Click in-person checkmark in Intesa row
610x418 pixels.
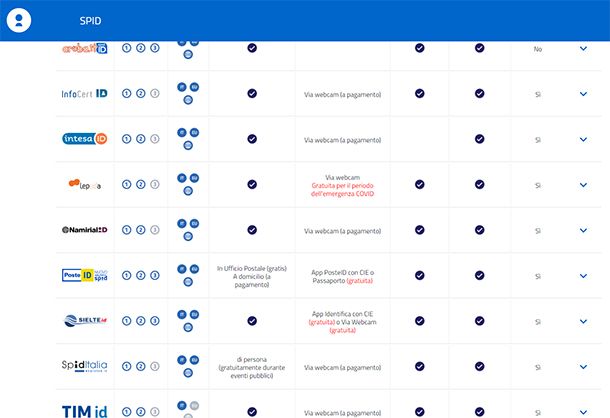[252, 139]
